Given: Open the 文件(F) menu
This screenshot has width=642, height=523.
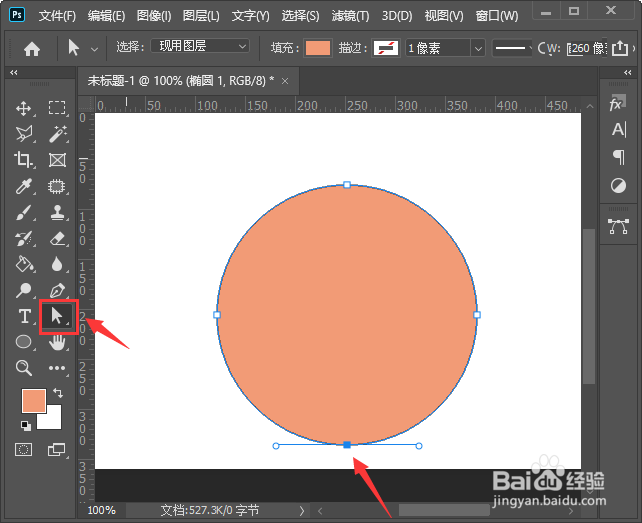Looking at the screenshot, I should pyautogui.click(x=57, y=16).
